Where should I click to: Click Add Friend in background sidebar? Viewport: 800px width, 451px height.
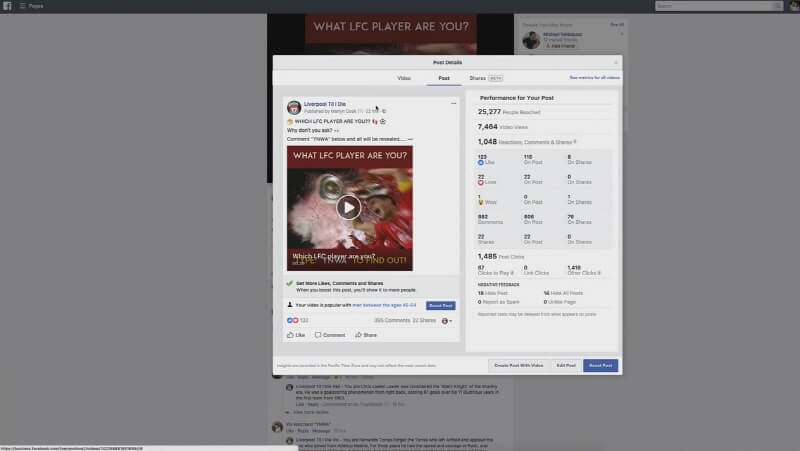[x=560, y=46]
